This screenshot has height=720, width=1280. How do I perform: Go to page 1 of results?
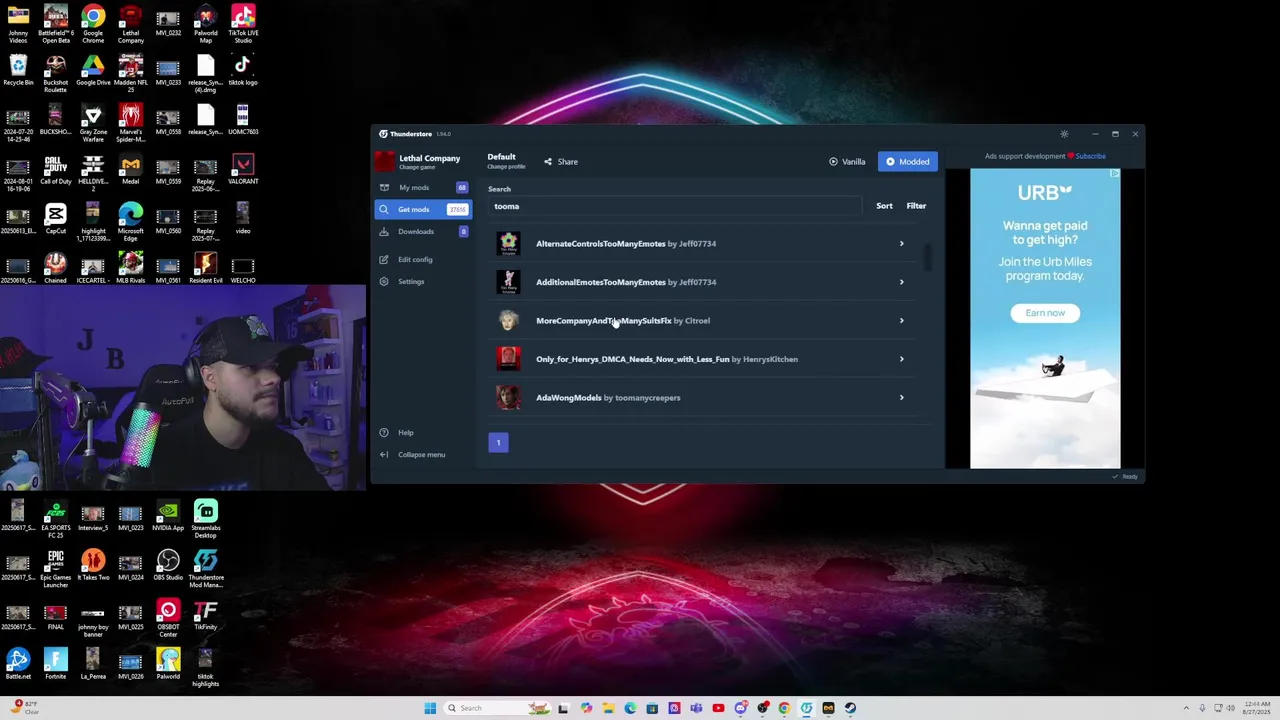coord(498,442)
